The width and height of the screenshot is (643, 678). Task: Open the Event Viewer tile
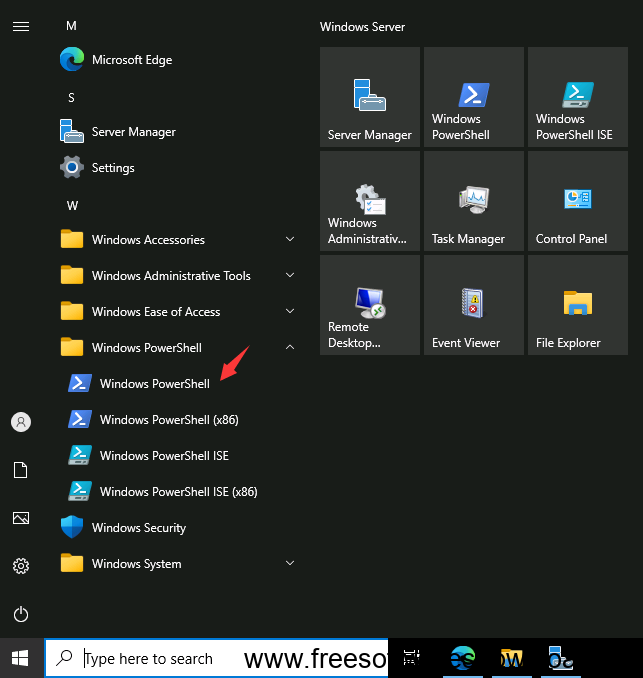[474, 305]
